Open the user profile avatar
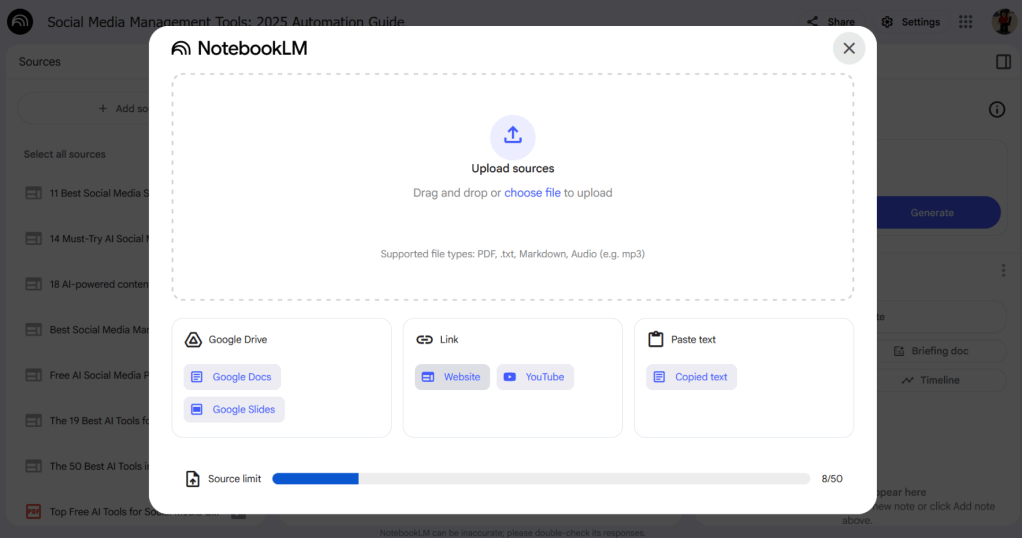This screenshot has width=1022, height=538. (1004, 22)
